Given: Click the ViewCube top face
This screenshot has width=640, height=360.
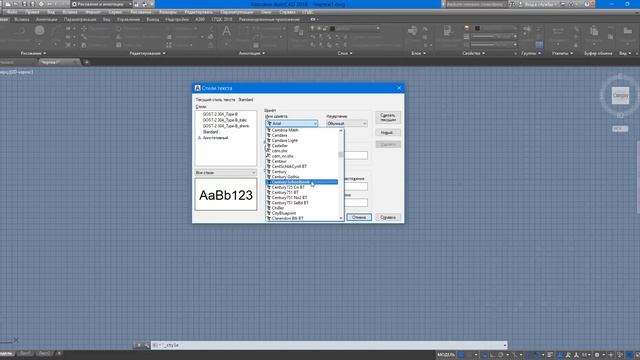Looking at the screenshot, I should click(620, 96).
